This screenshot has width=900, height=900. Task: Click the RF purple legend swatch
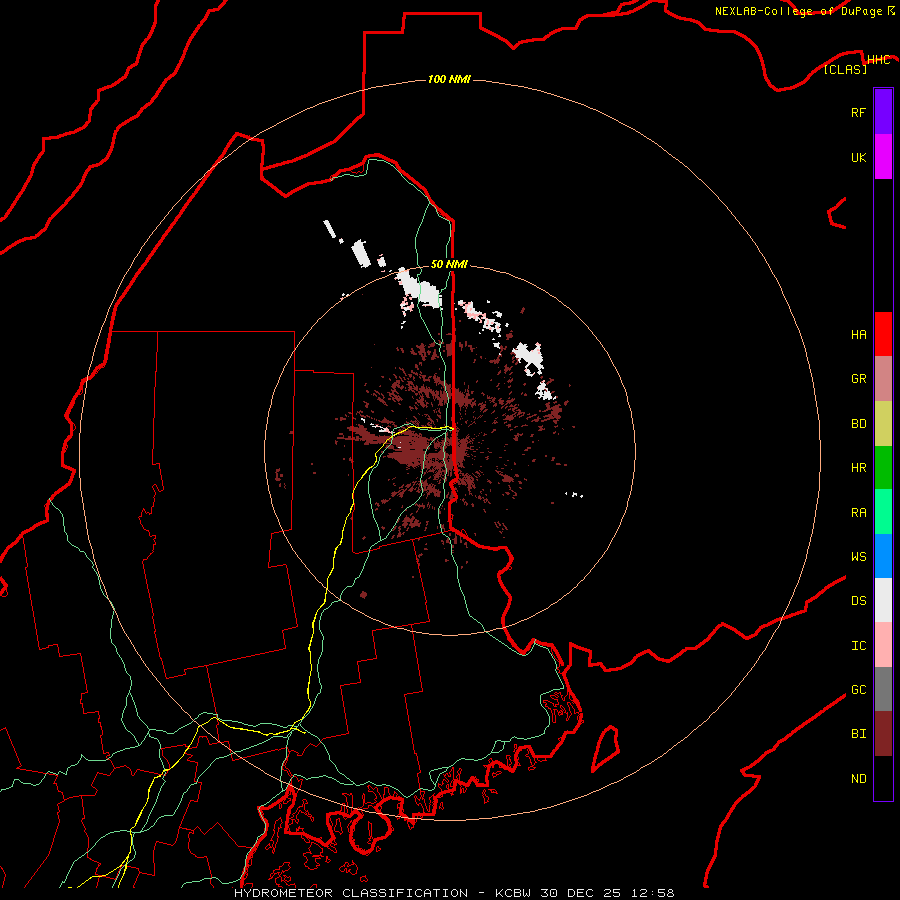tap(883, 112)
